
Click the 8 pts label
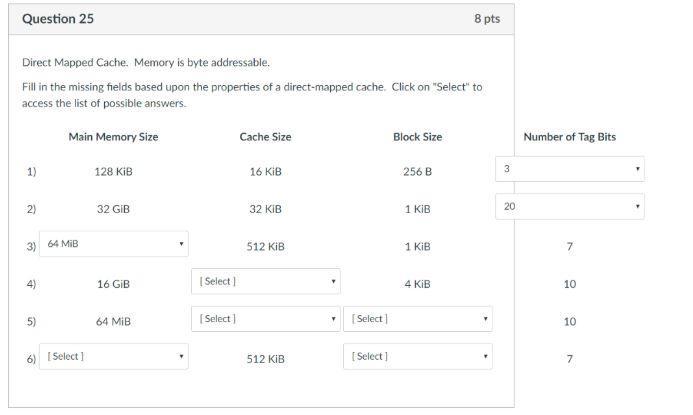point(486,19)
